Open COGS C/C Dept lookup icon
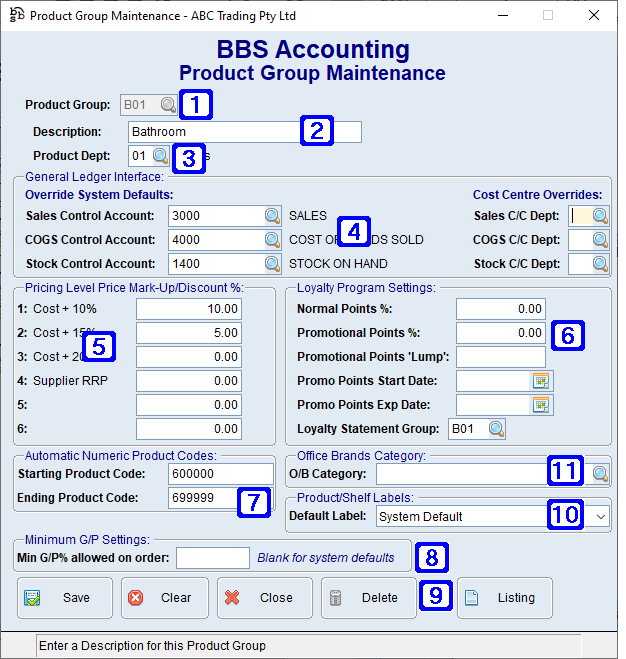626x659 pixels. 600,240
